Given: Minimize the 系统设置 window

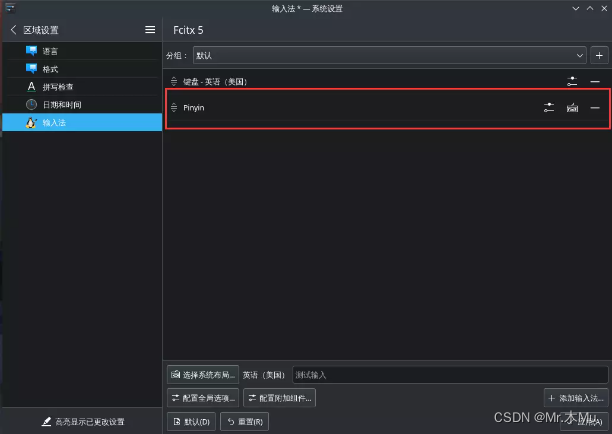Looking at the screenshot, I should (x=576, y=8).
